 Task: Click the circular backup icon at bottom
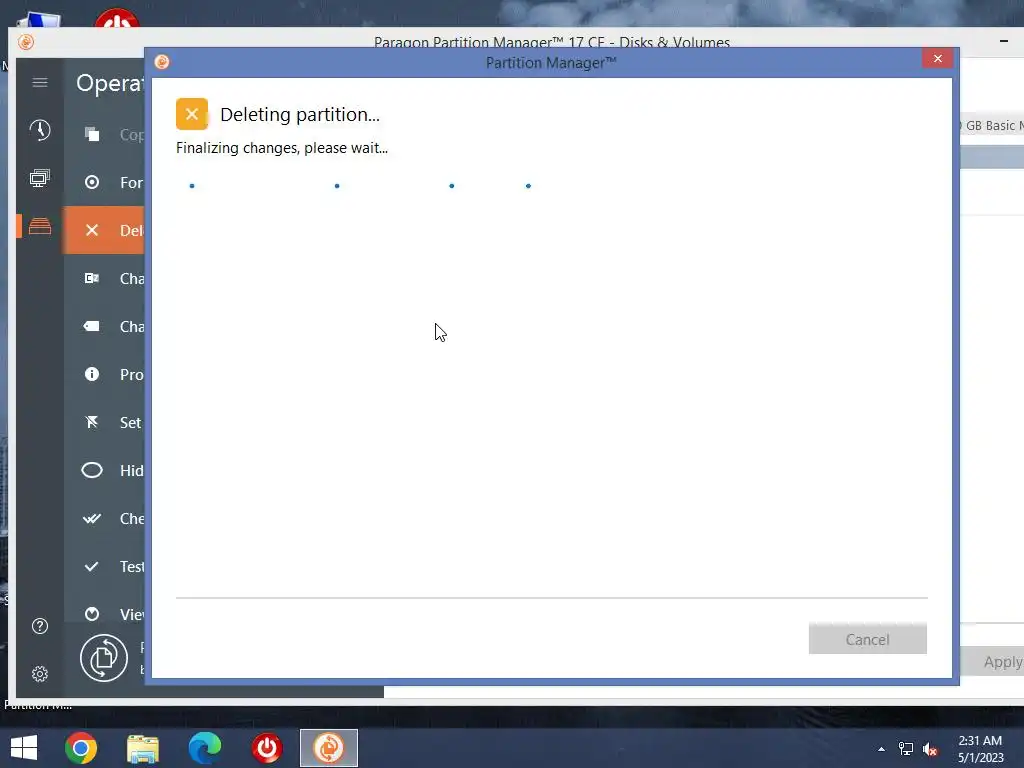point(104,658)
